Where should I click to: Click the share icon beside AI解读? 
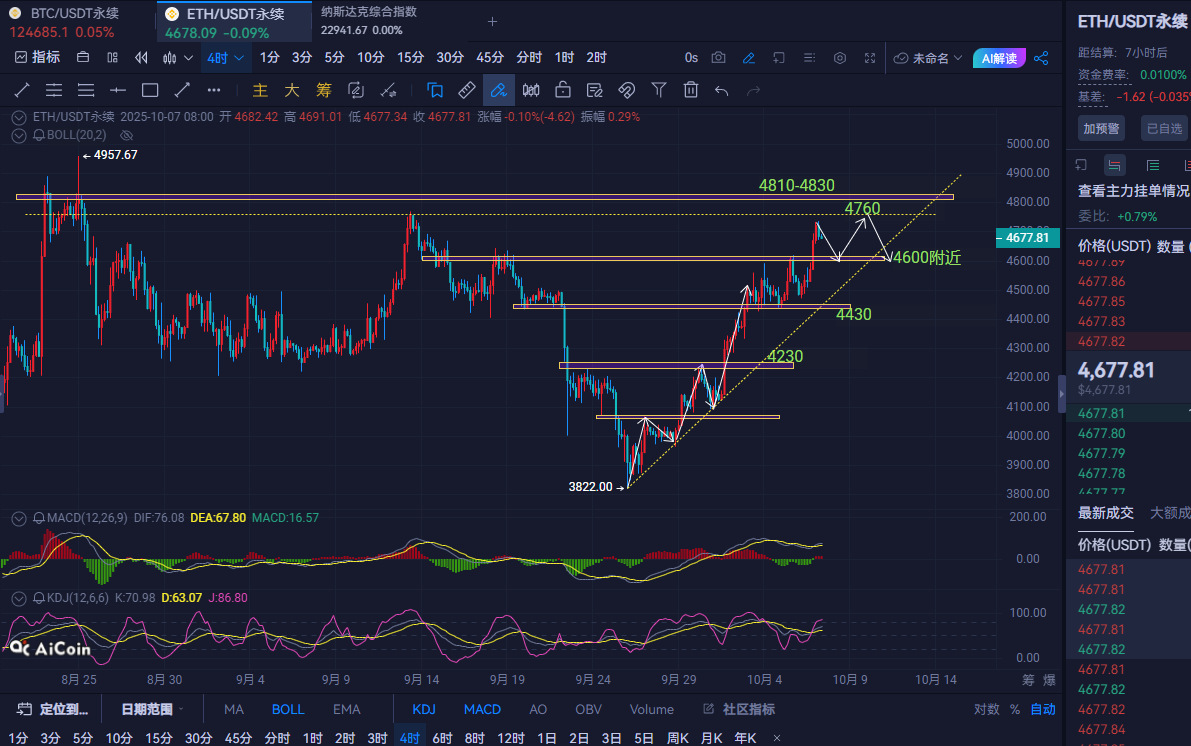coord(1041,58)
